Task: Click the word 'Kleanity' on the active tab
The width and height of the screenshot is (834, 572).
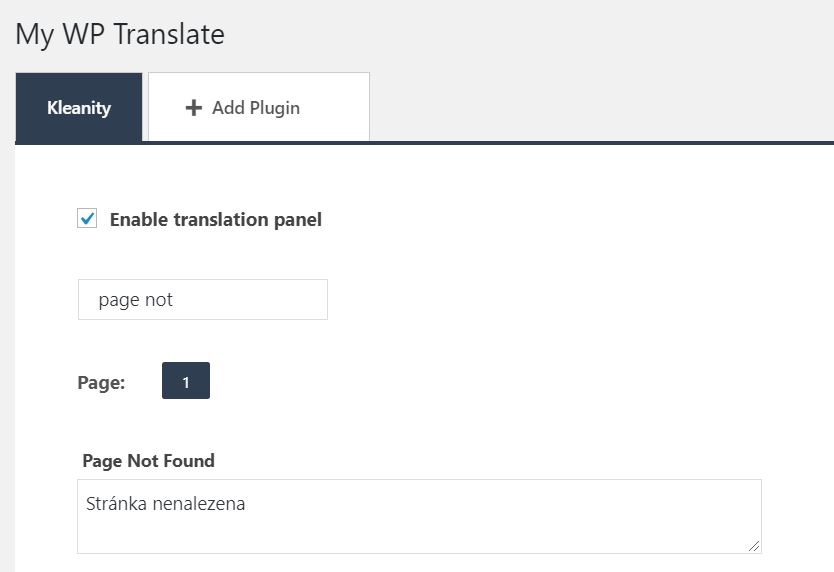Action: click(x=79, y=108)
